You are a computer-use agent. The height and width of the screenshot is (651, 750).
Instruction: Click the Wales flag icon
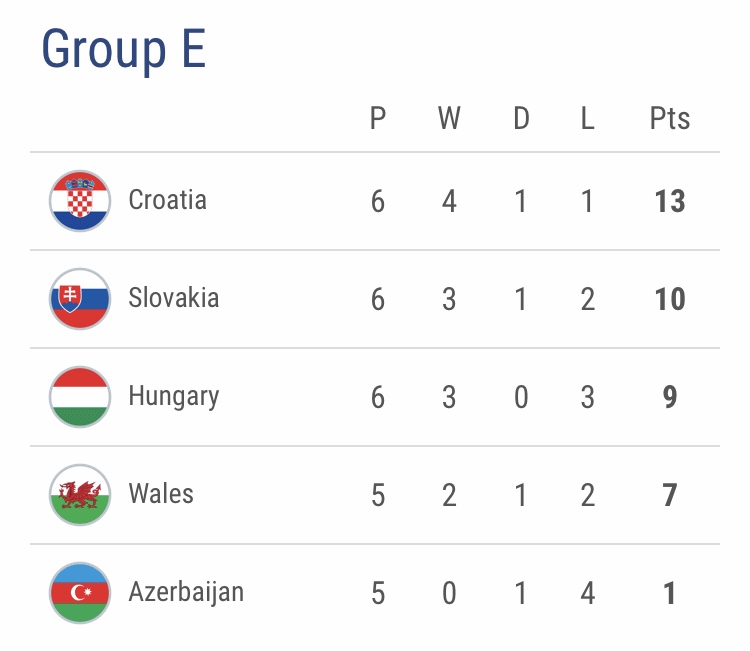pyautogui.click(x=80, y=495)
